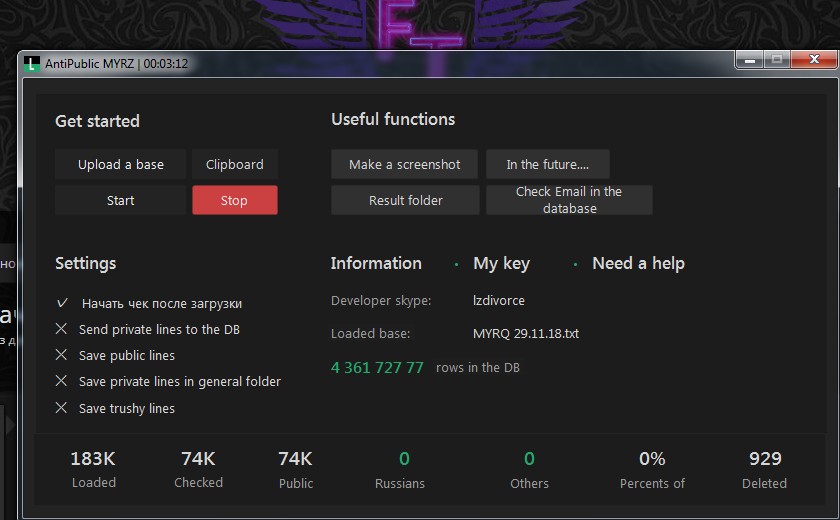Click the developer skype 'lzdivorce'

tap(499, 300)
